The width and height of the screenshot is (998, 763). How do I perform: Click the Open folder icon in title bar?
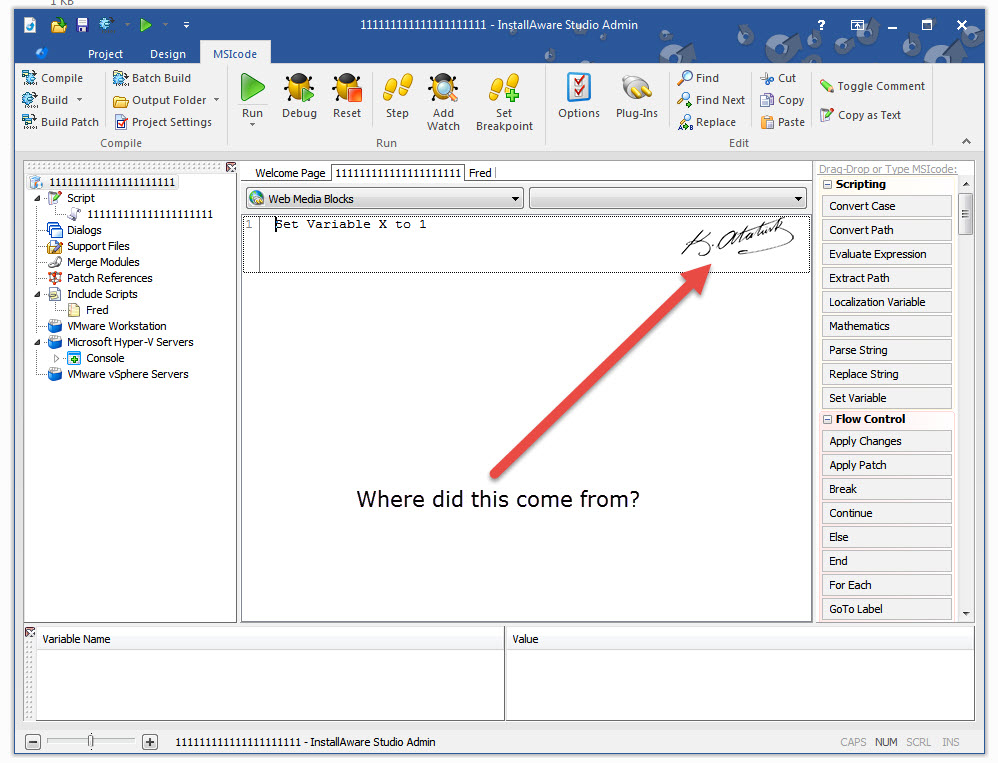point(59,25)
